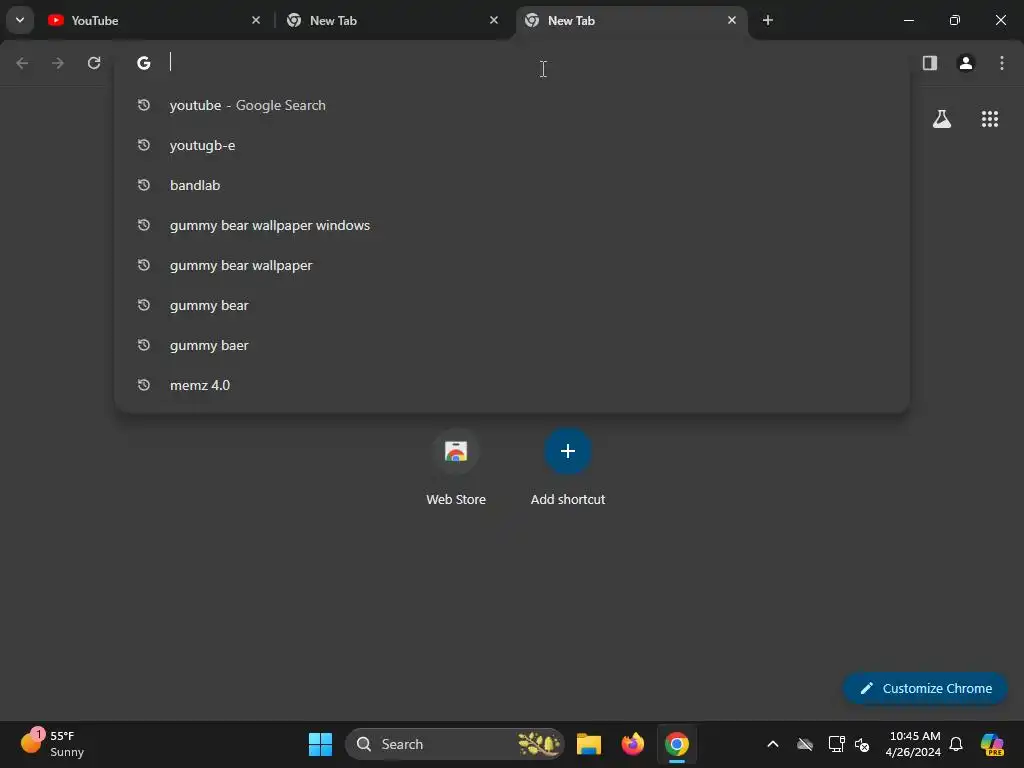Show hidden system tray icons
Image resolution: width=1024 pixels, height=768 pixels.
(773, 744)
